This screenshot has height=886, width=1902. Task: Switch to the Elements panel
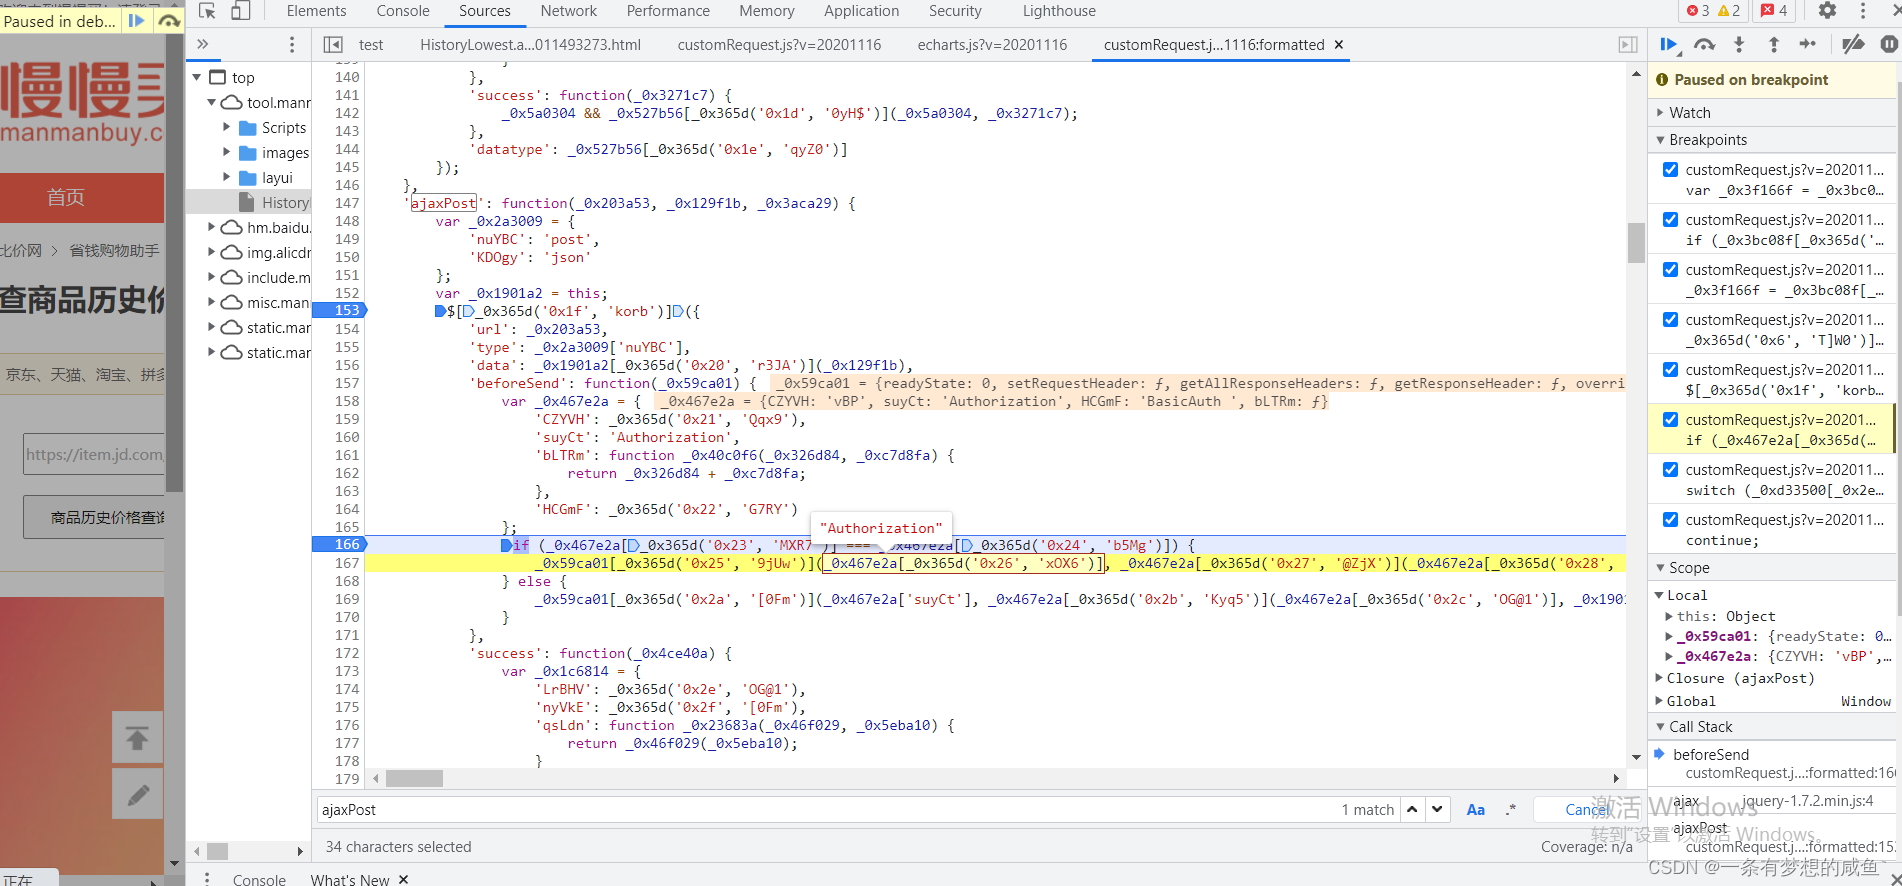point(316,11)
